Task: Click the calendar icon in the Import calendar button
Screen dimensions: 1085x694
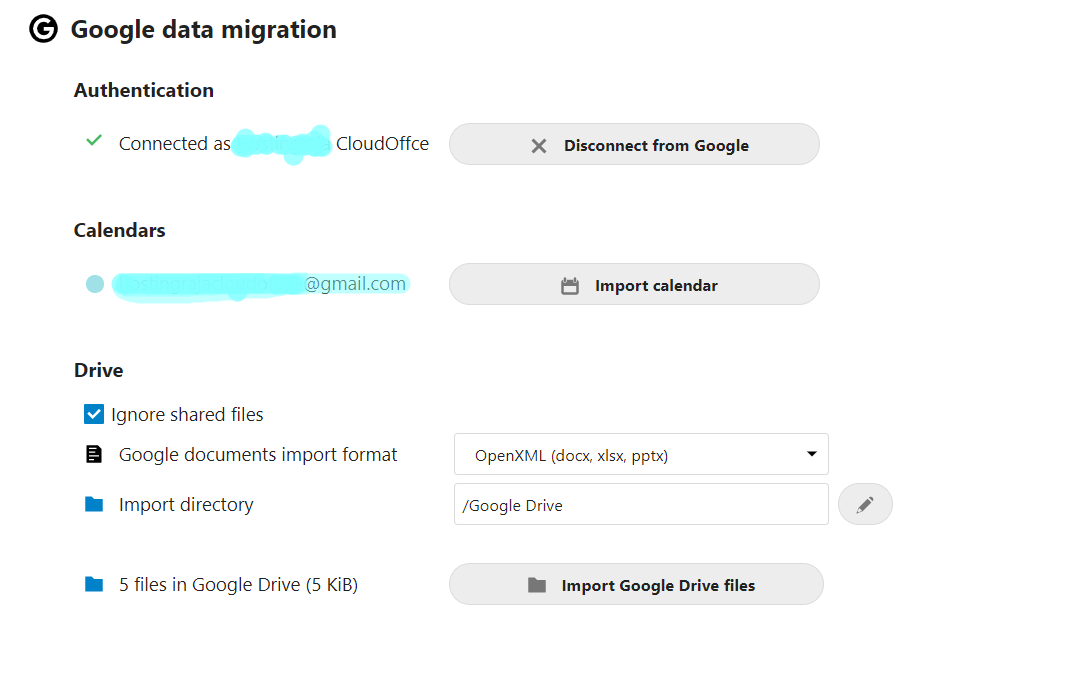Action: [569, 286]
